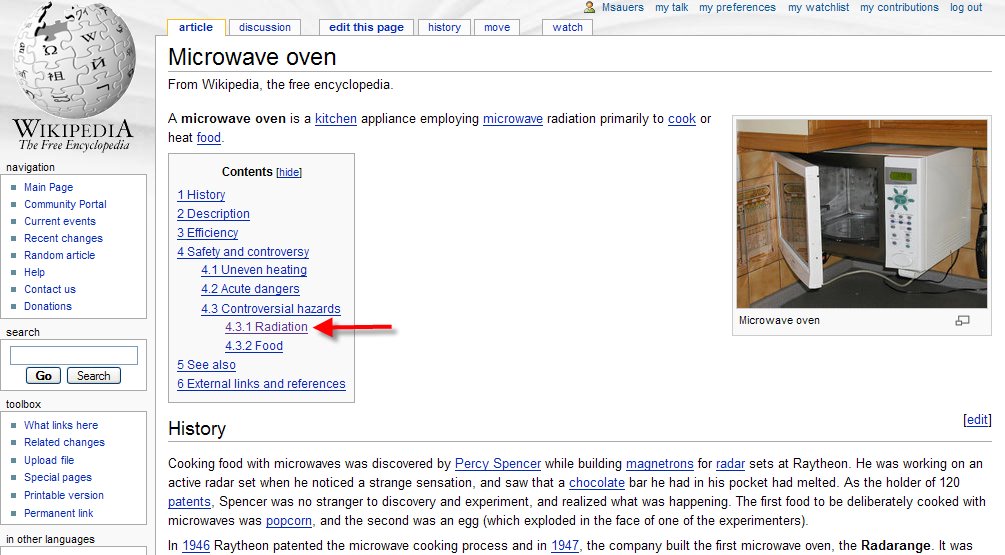
Task: Hide the Contents table
Action: pos(289,172)
